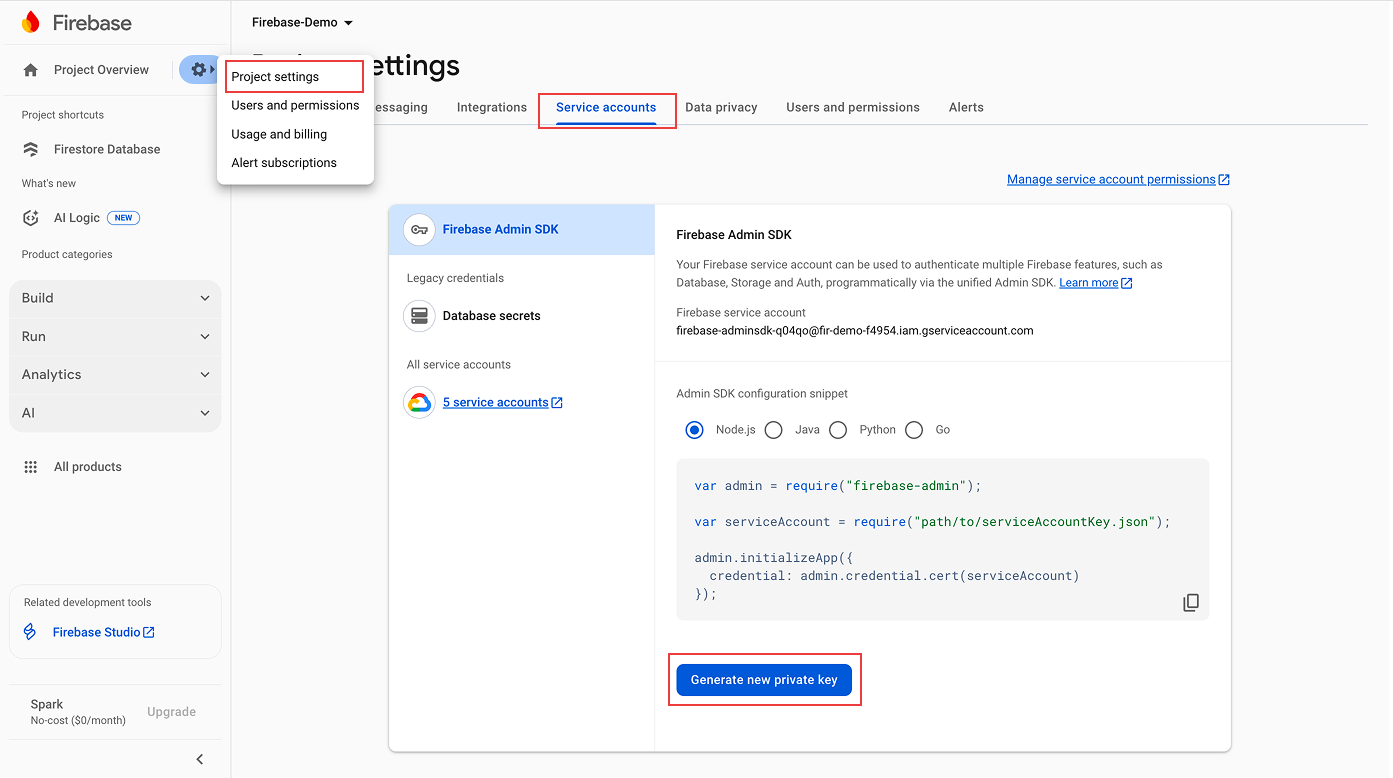Open Firestore Database shortcut
Screen dimensions: 1393x778
[107, 149]
